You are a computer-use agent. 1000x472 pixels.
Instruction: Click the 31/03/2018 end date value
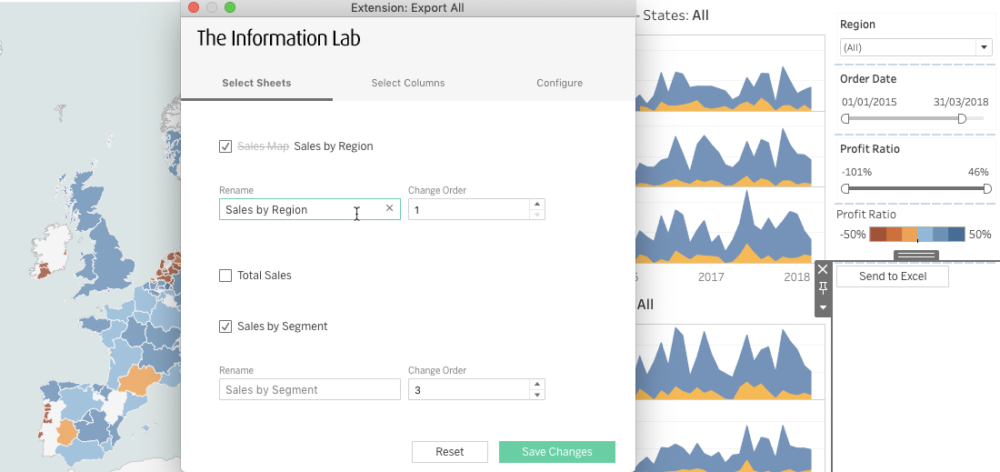[961, 102]
